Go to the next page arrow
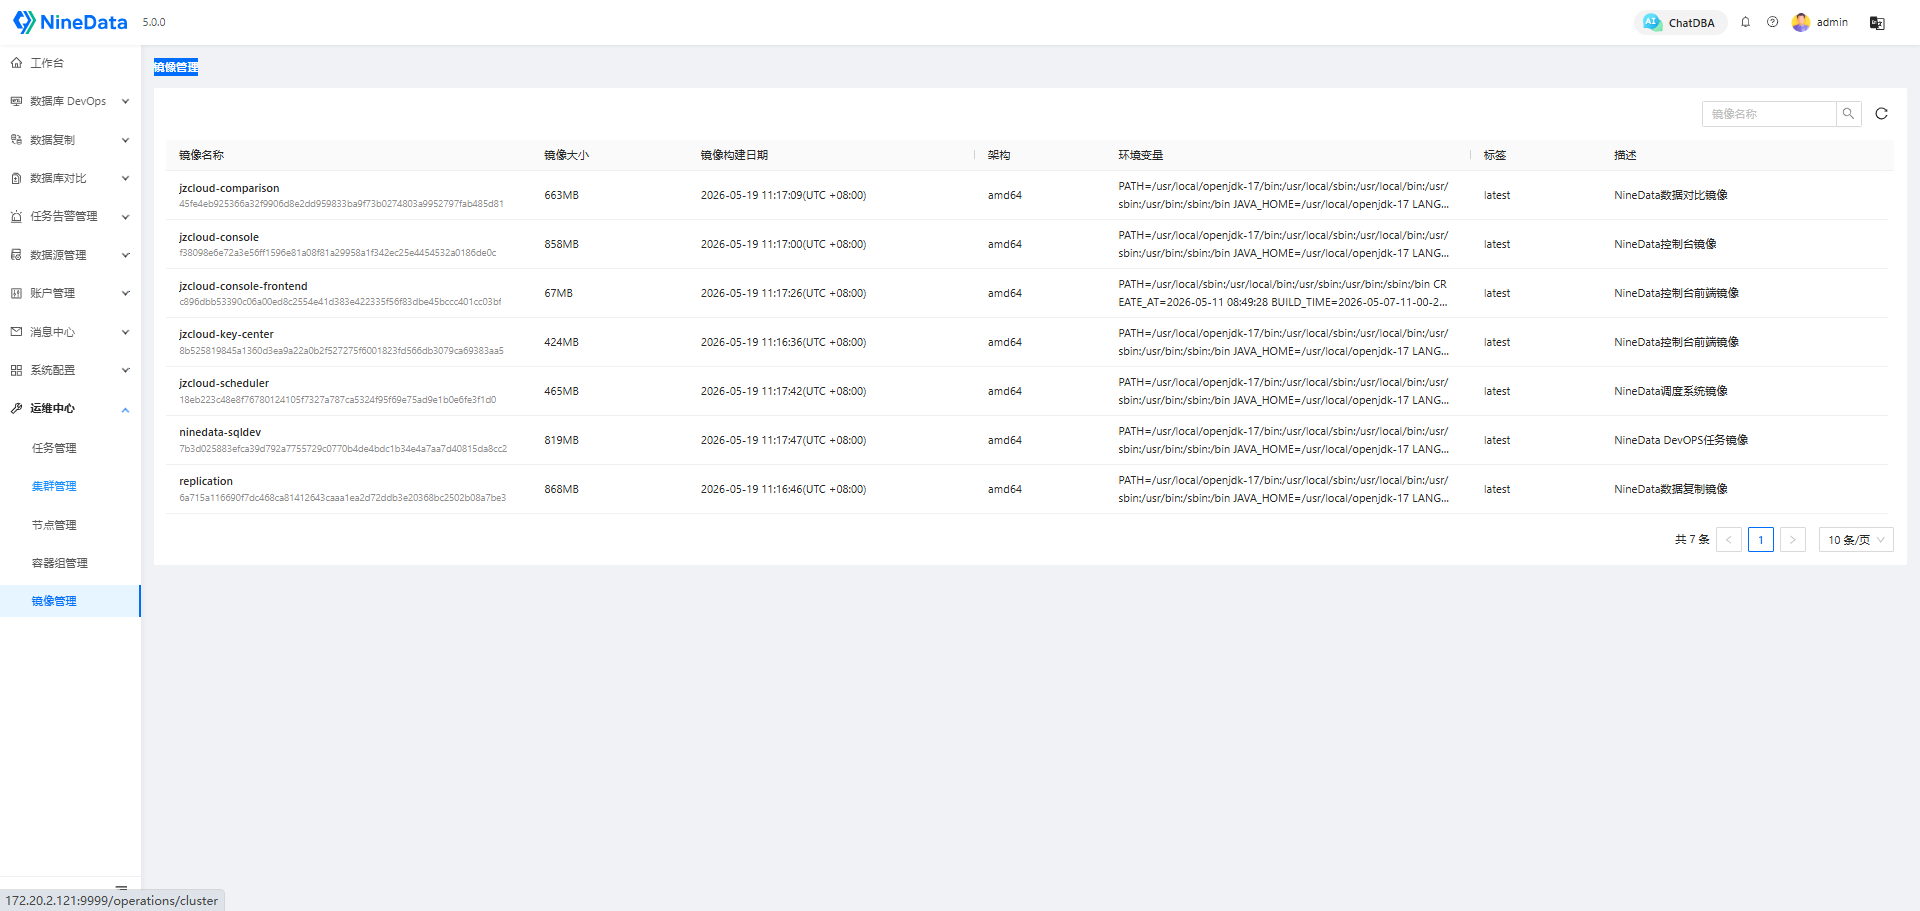 click(1793, 540)
